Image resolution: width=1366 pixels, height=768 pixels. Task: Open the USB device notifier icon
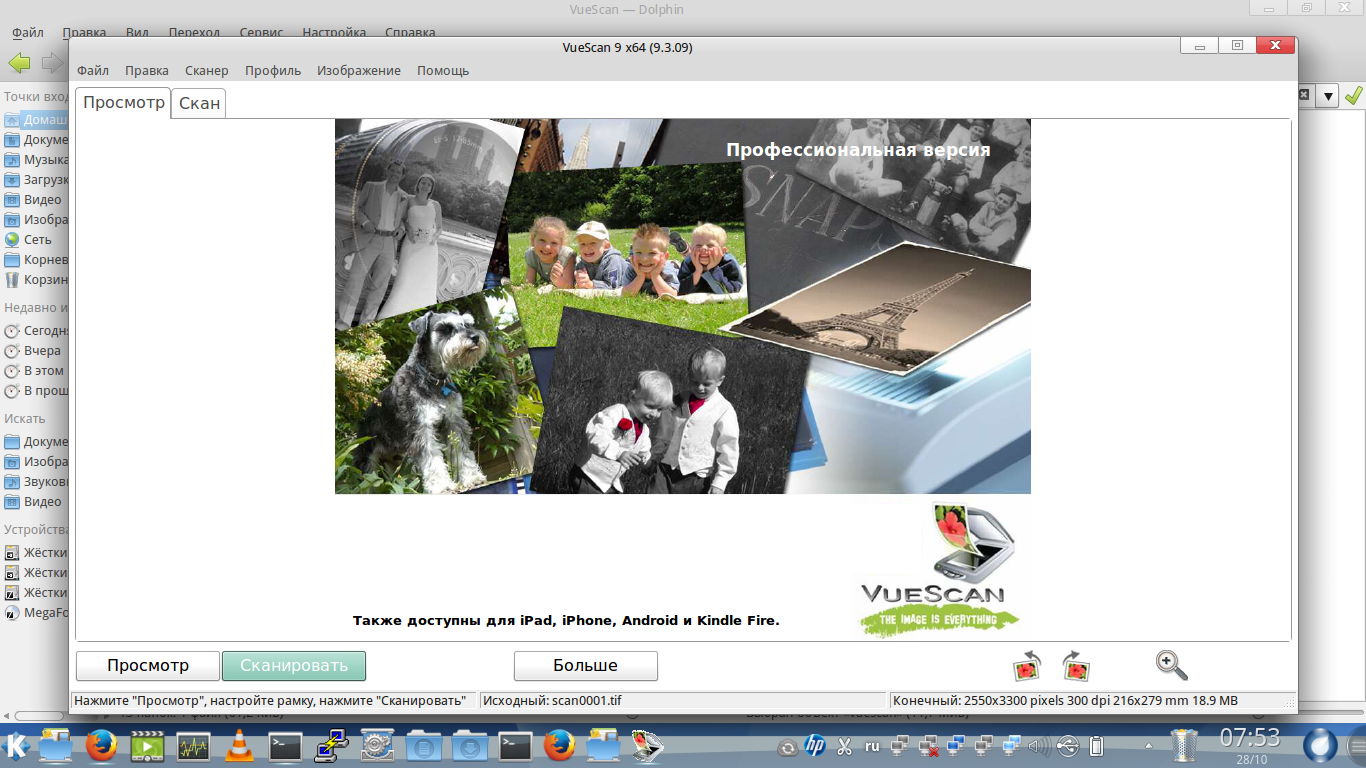point(1067,746)
